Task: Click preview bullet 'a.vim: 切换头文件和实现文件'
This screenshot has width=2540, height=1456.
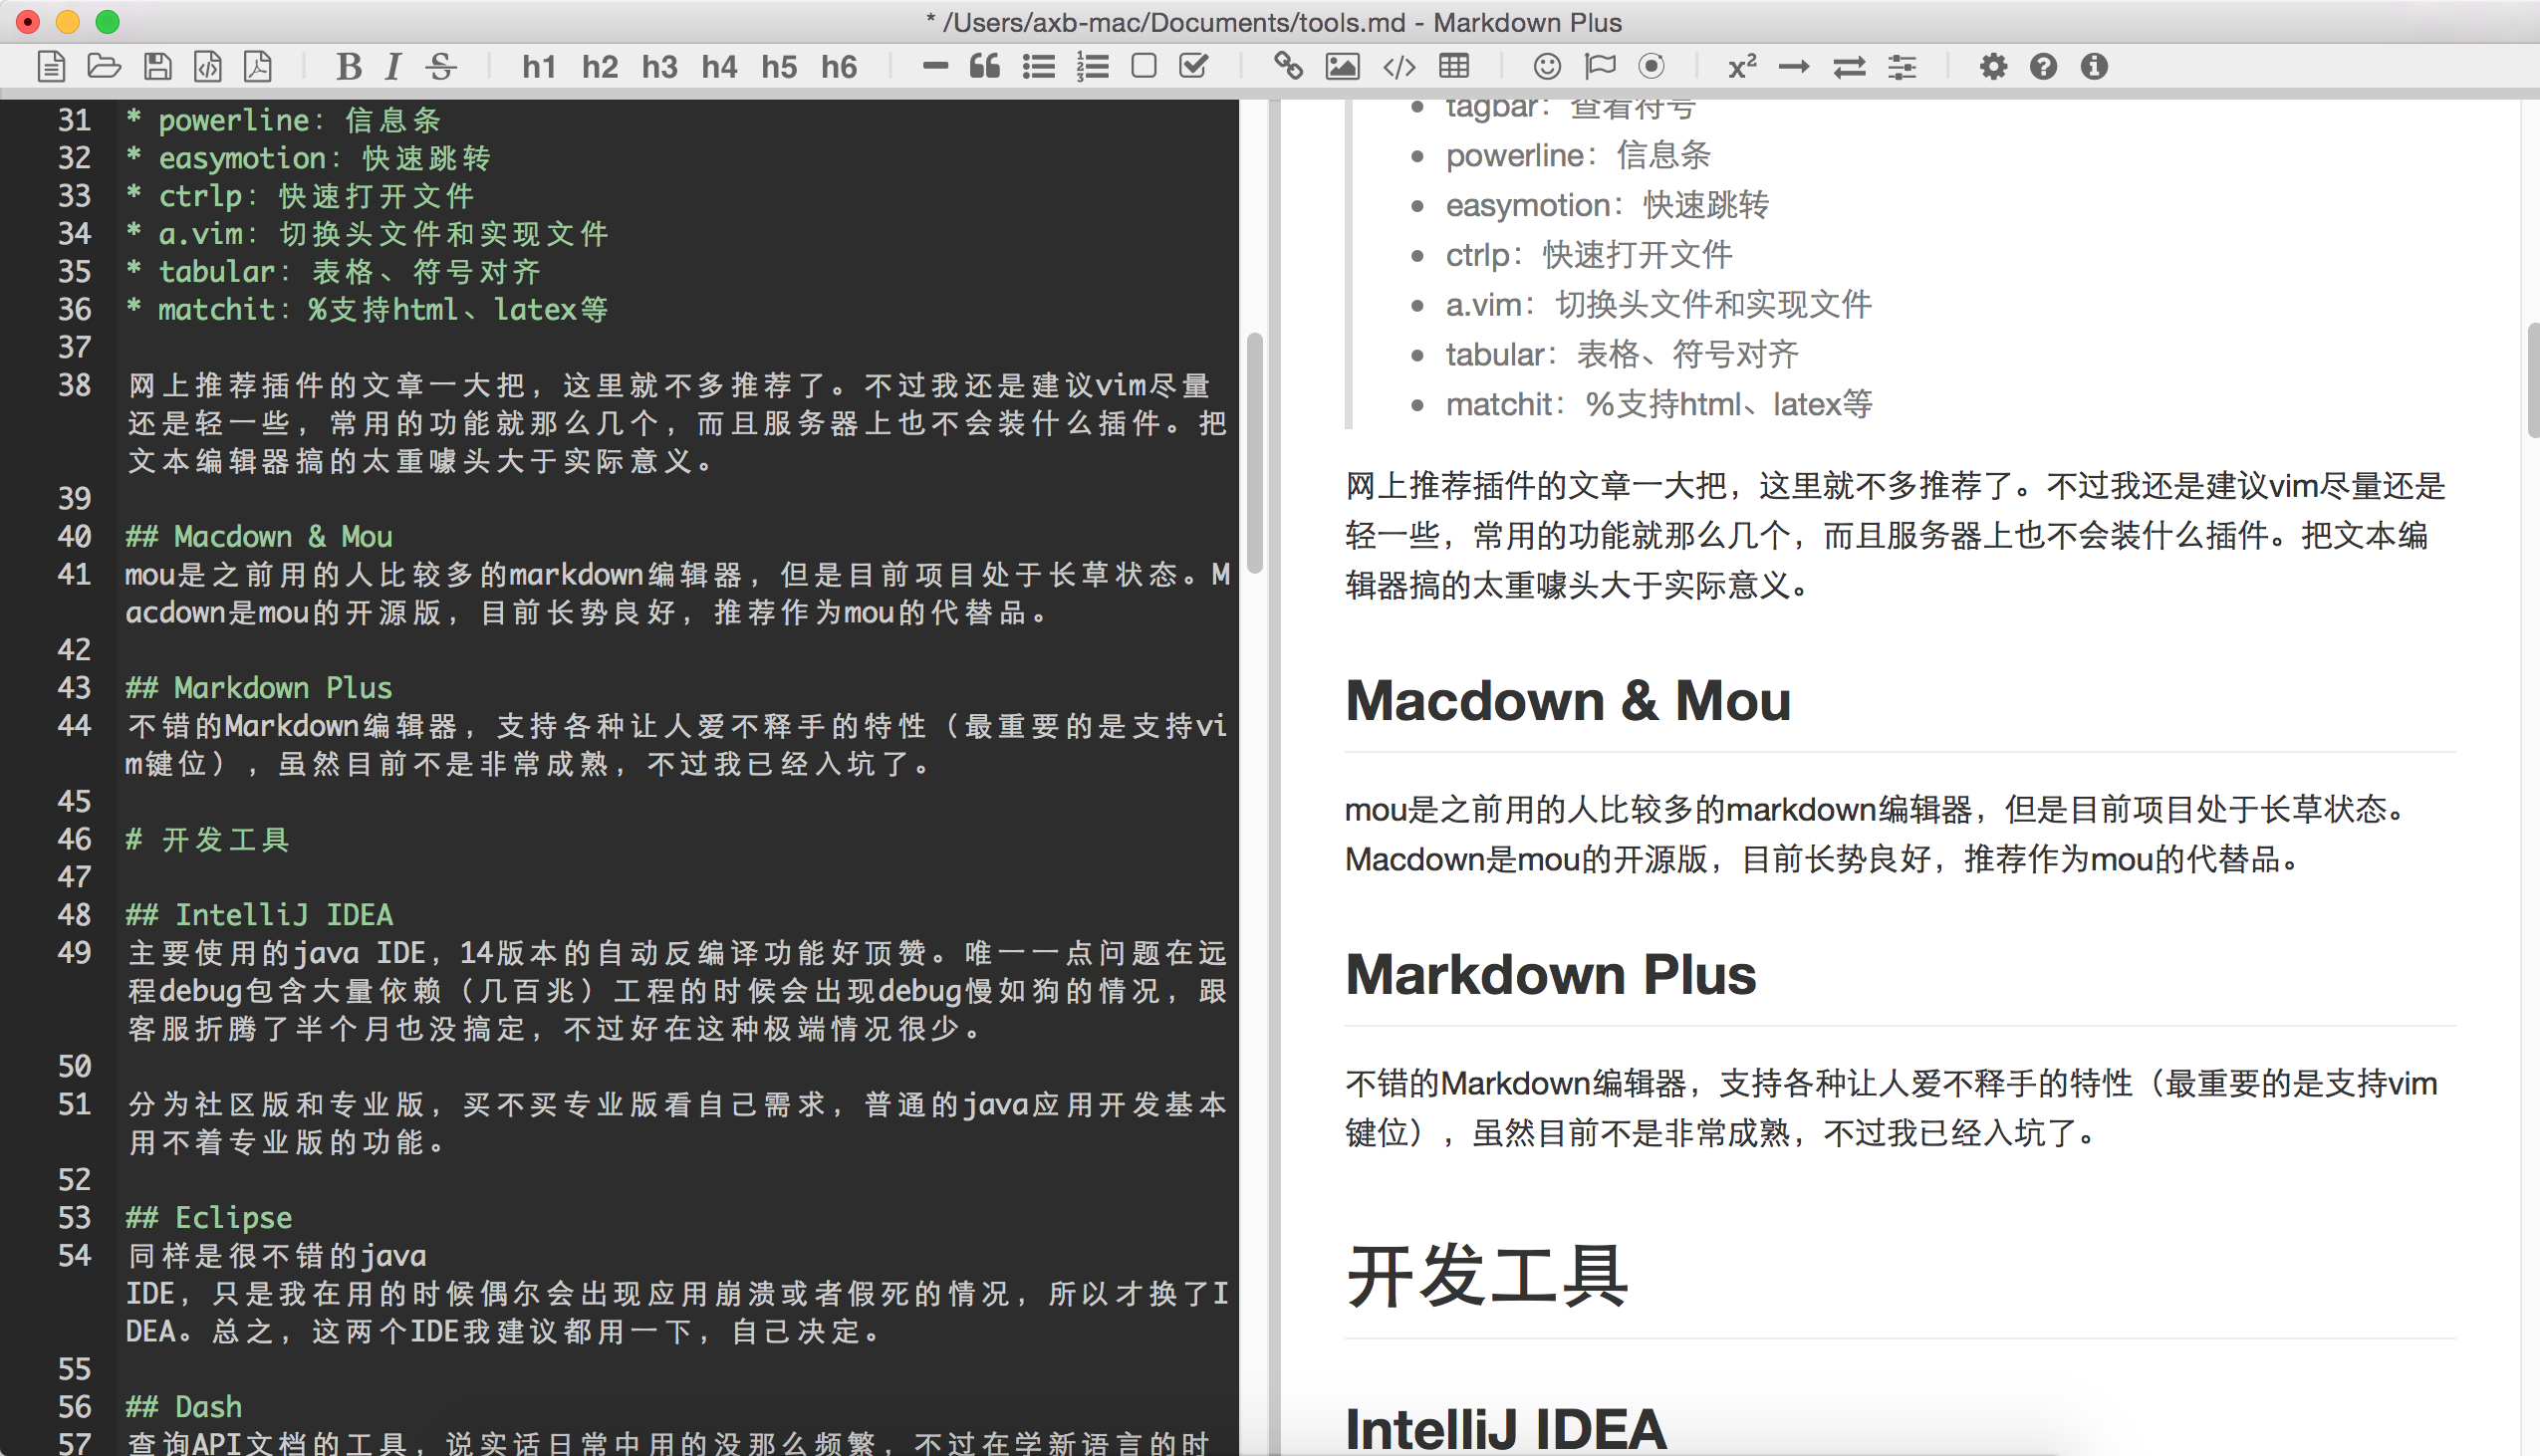Action: pos(1658,304)
